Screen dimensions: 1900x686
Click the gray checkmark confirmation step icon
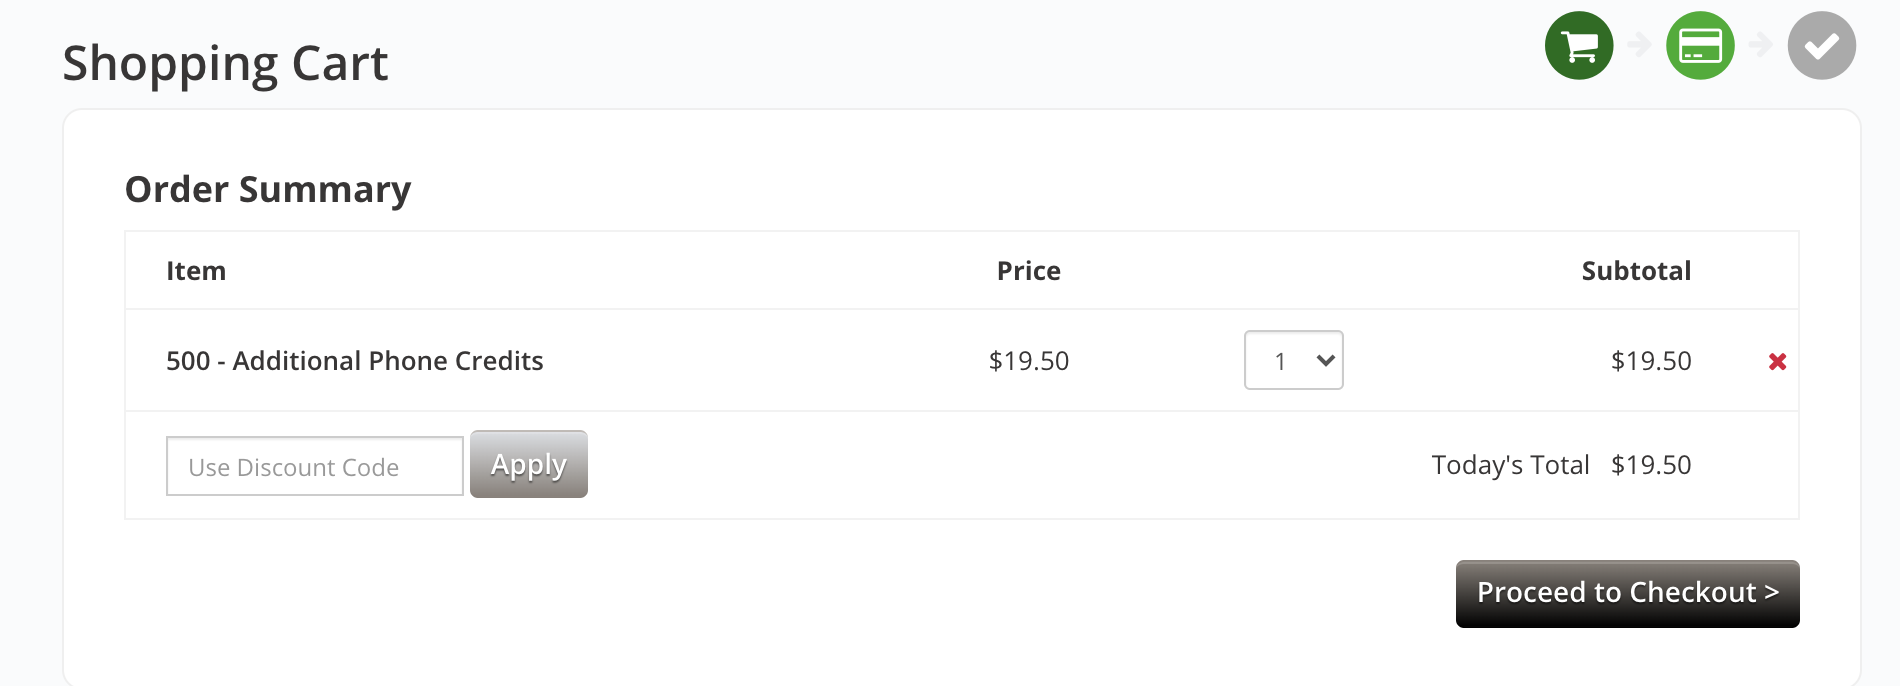pyautogui.click(x=1822, y=45)
